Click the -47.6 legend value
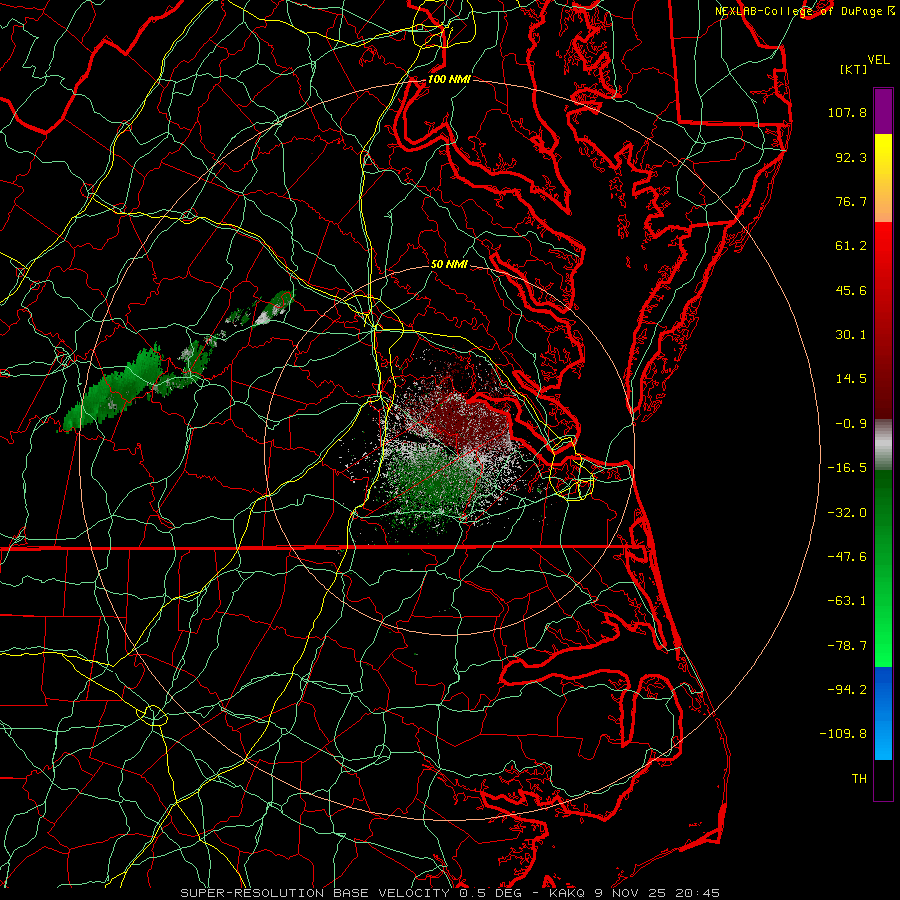The width and height of the screenshot is (900, 900). [847, 557]
